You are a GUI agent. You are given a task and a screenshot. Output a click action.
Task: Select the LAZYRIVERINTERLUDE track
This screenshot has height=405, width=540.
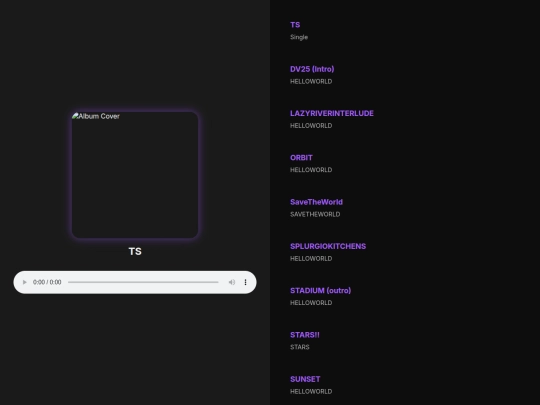(332, 113)
